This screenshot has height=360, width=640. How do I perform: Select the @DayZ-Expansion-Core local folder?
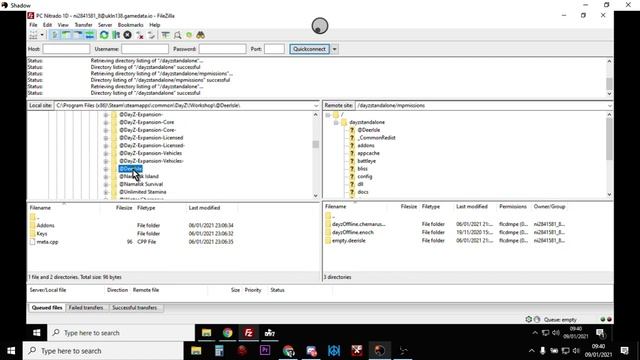[147, 122]
